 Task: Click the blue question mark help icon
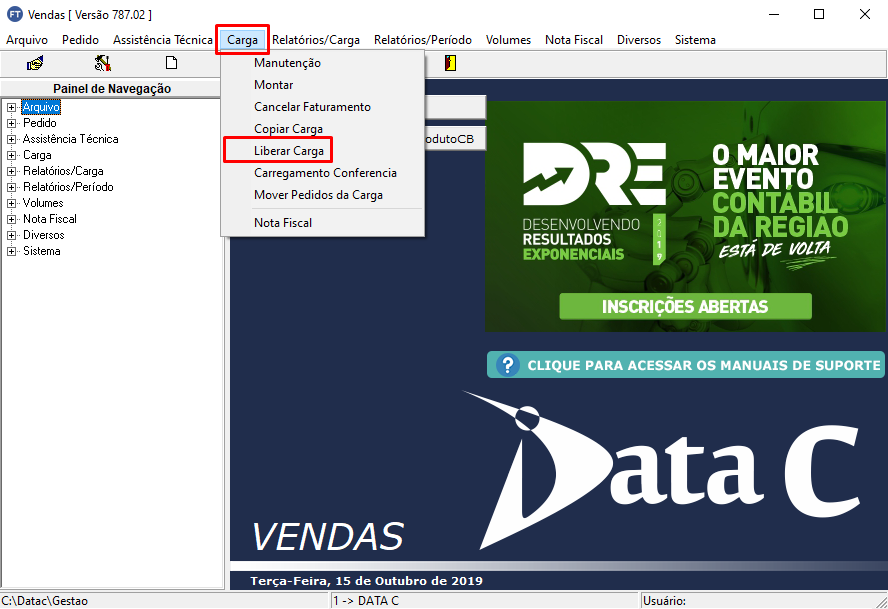[508, 365]
